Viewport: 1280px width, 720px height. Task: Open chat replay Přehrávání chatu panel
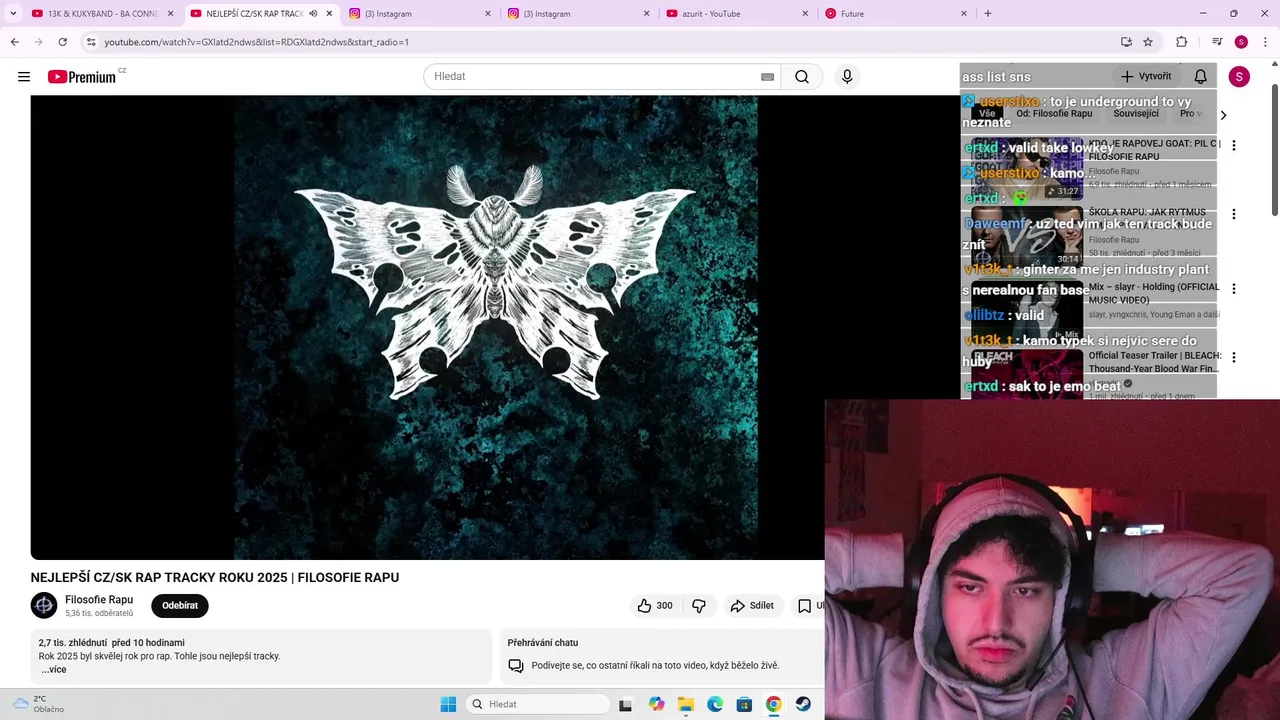point(661,656)
